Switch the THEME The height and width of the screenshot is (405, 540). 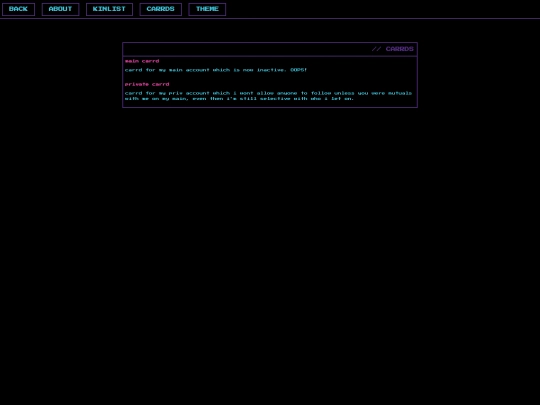(x=207, y=9)
